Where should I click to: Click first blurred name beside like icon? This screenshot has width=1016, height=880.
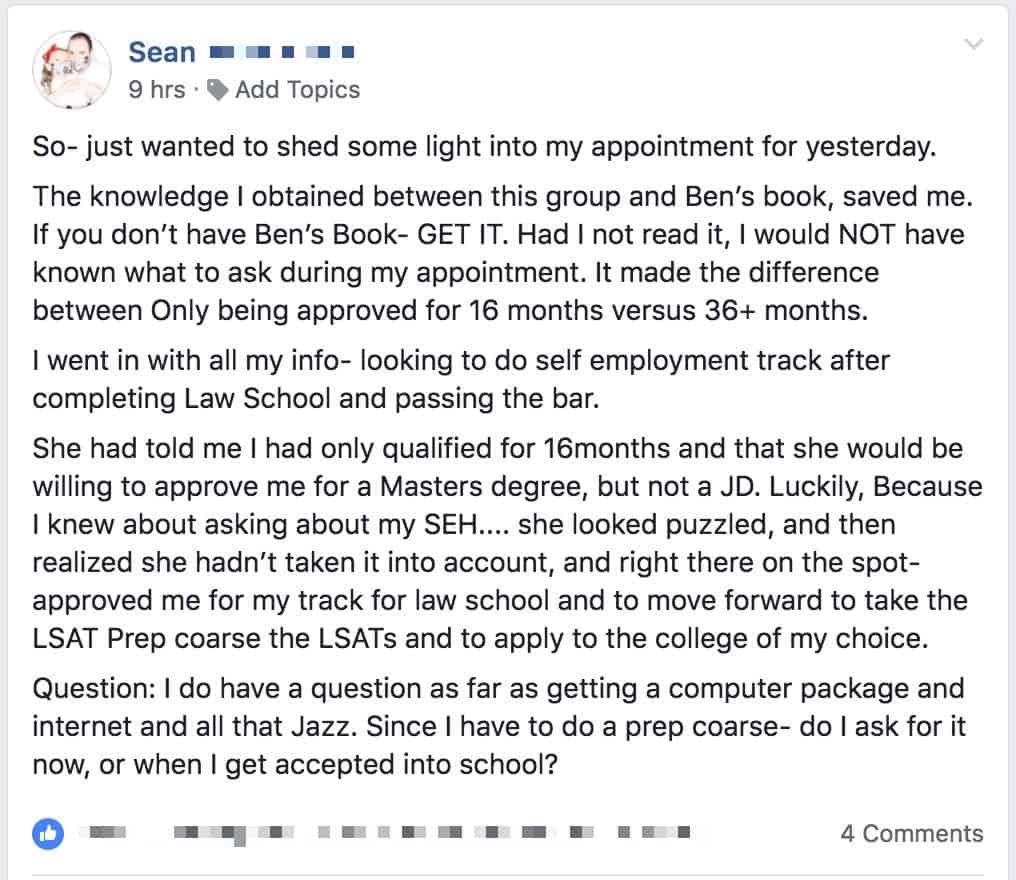pyautogui.click(x=108, y=832)
